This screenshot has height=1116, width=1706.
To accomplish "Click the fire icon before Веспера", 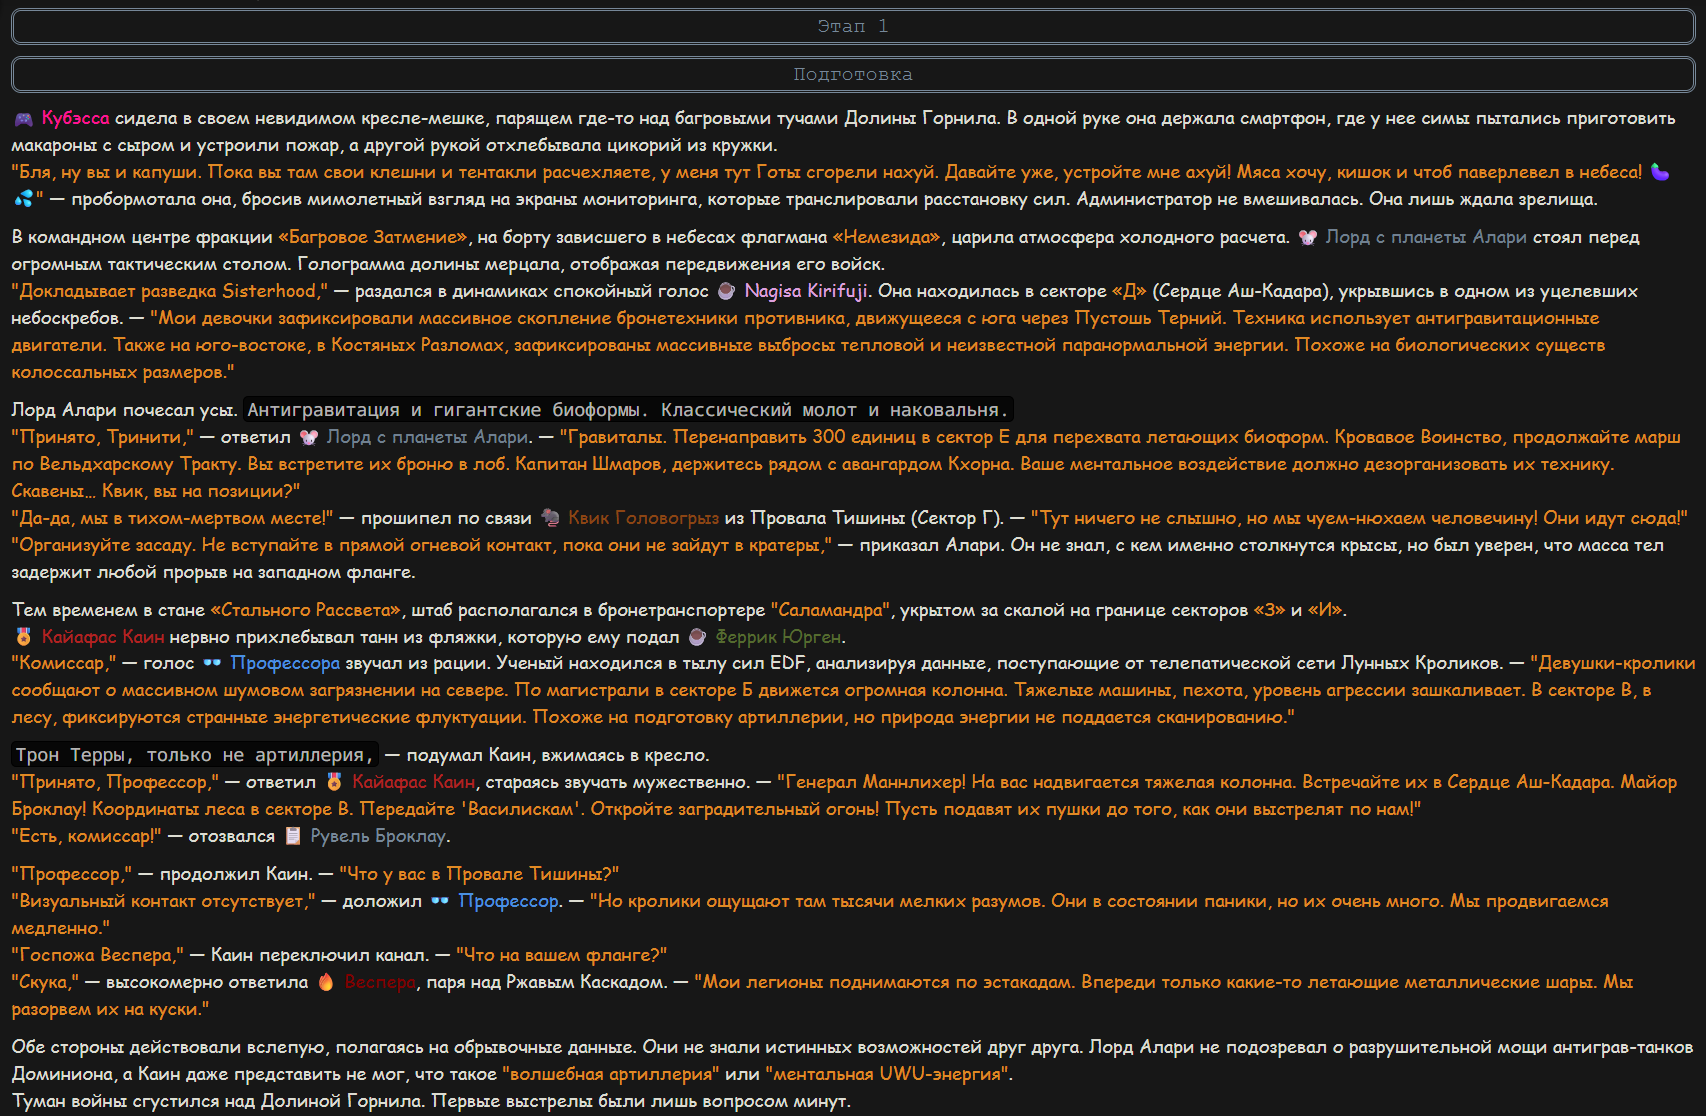I will (326, 982).
